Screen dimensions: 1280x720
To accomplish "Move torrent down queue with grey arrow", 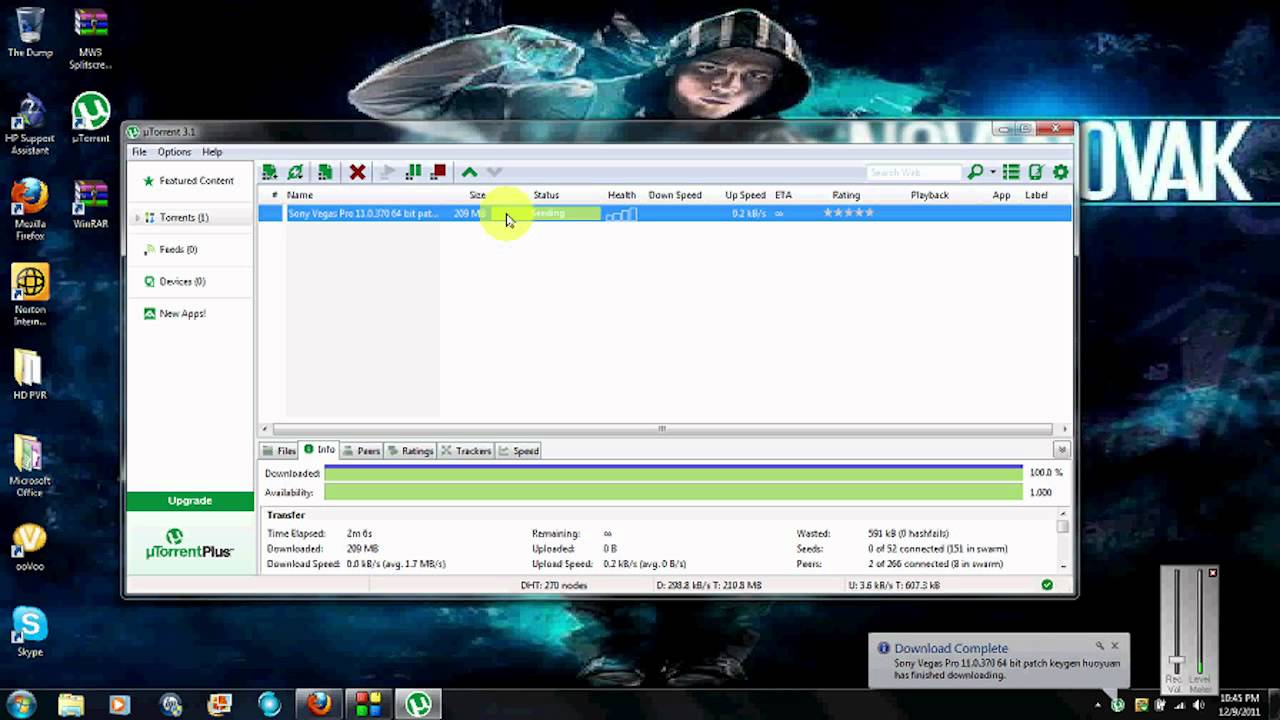I will point(494,172).
